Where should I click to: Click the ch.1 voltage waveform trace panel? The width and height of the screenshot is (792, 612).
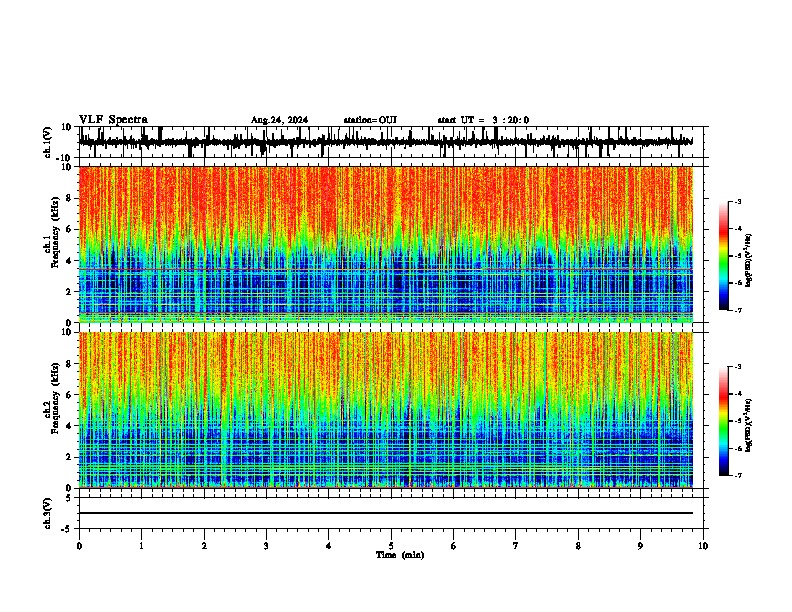pyautogui.click(x=390, y=142)
